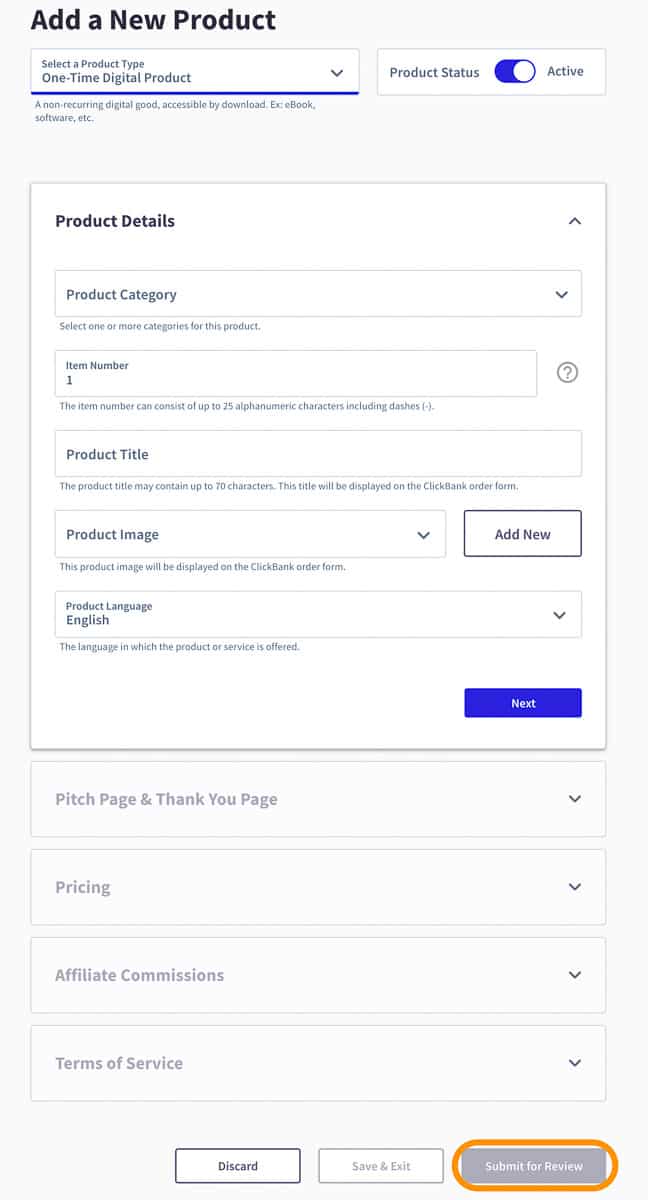Toggle Product Status to inactive
The image size is (648, 1200).
(515, 72)
